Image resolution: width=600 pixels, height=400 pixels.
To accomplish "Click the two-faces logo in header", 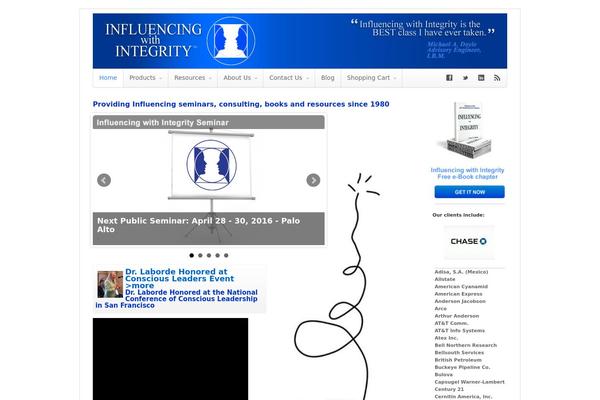I will [x=231, y=41].
